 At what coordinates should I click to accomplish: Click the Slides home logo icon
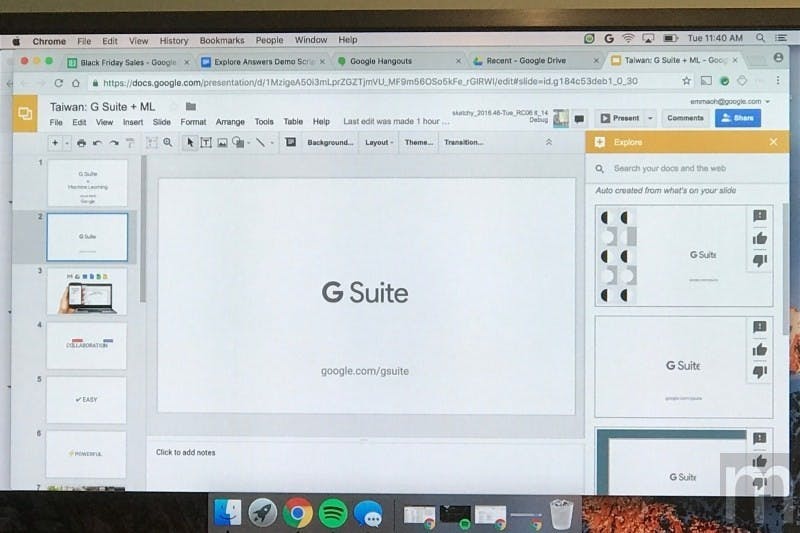25,113
